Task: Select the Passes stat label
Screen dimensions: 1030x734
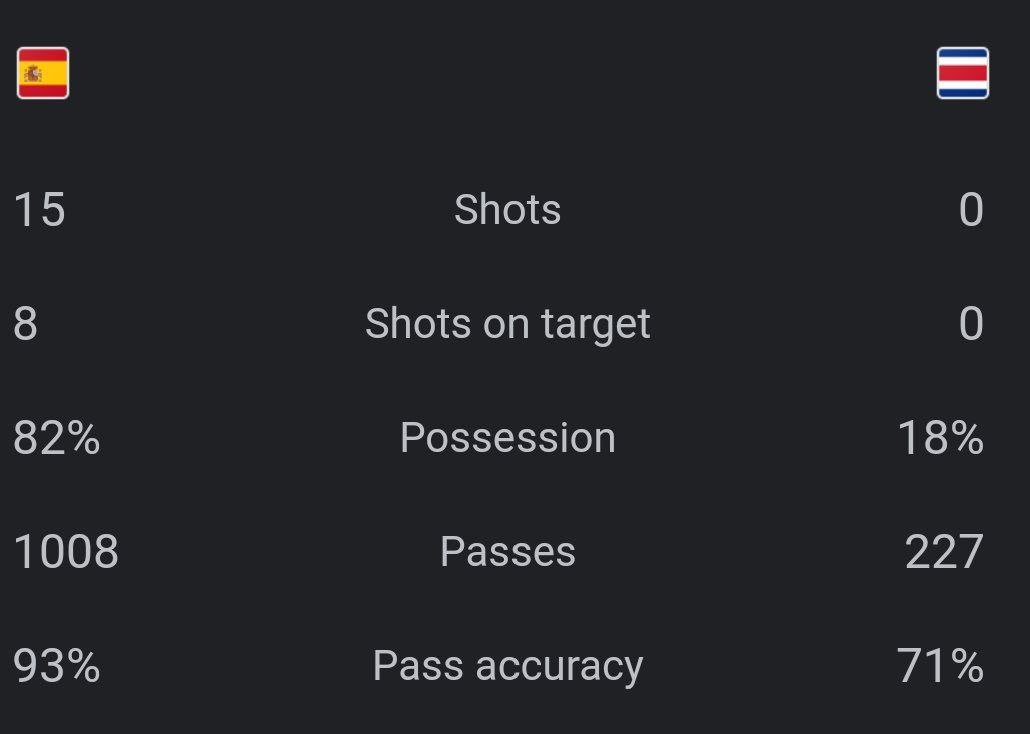Action: coord(507,552)
